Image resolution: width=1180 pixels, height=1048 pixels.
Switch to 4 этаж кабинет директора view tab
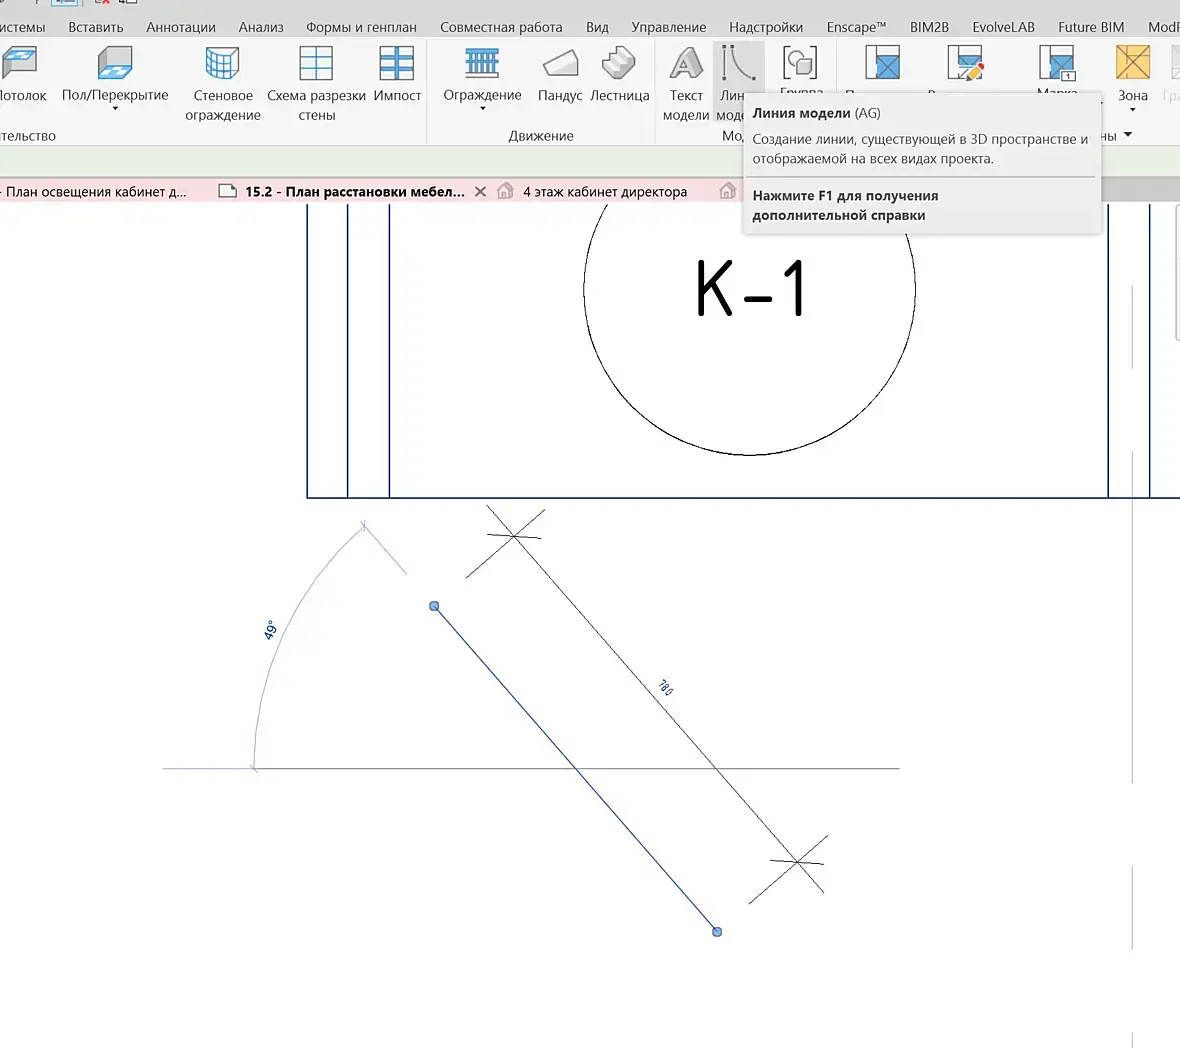click(604, 192)
